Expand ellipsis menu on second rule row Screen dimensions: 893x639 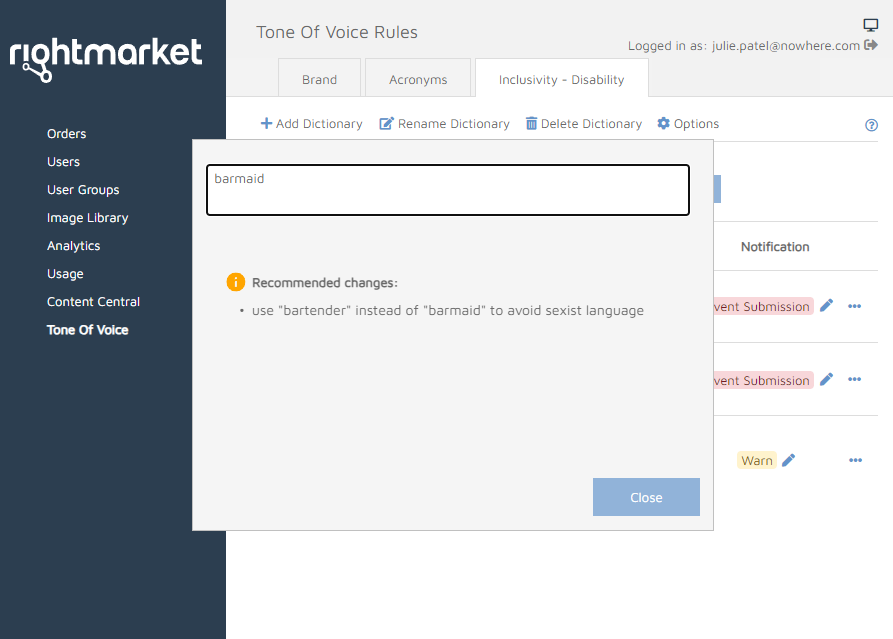(x=855, y=379)
